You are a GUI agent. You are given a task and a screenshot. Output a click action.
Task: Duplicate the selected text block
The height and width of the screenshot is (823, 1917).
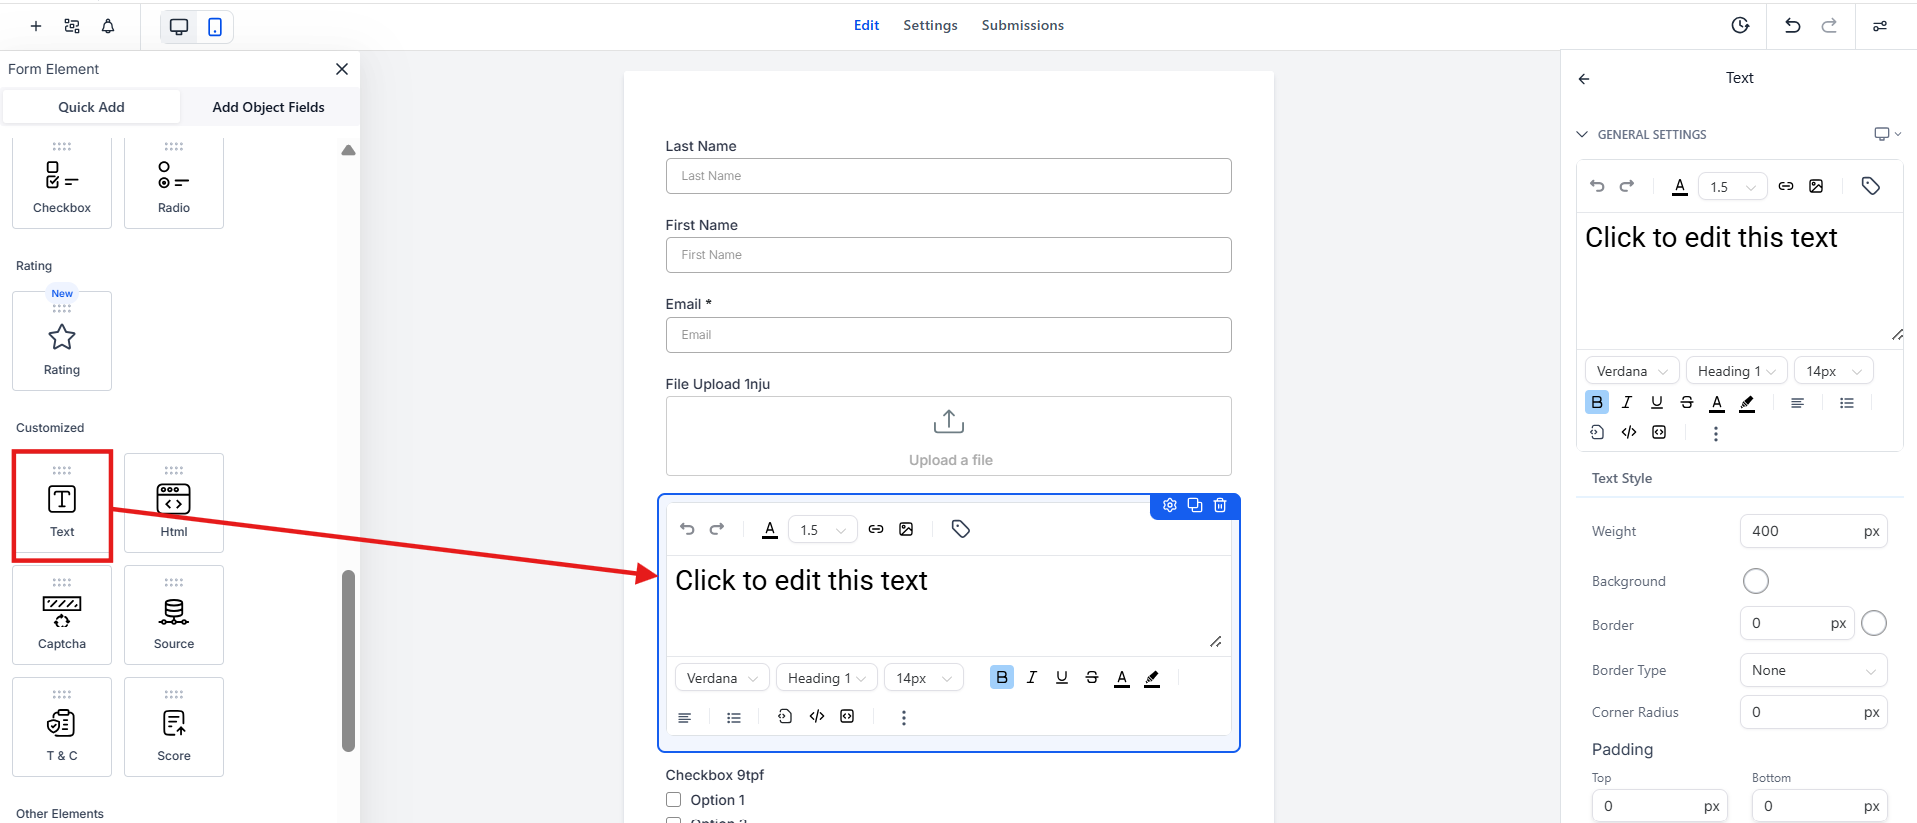click(1195, 505)
